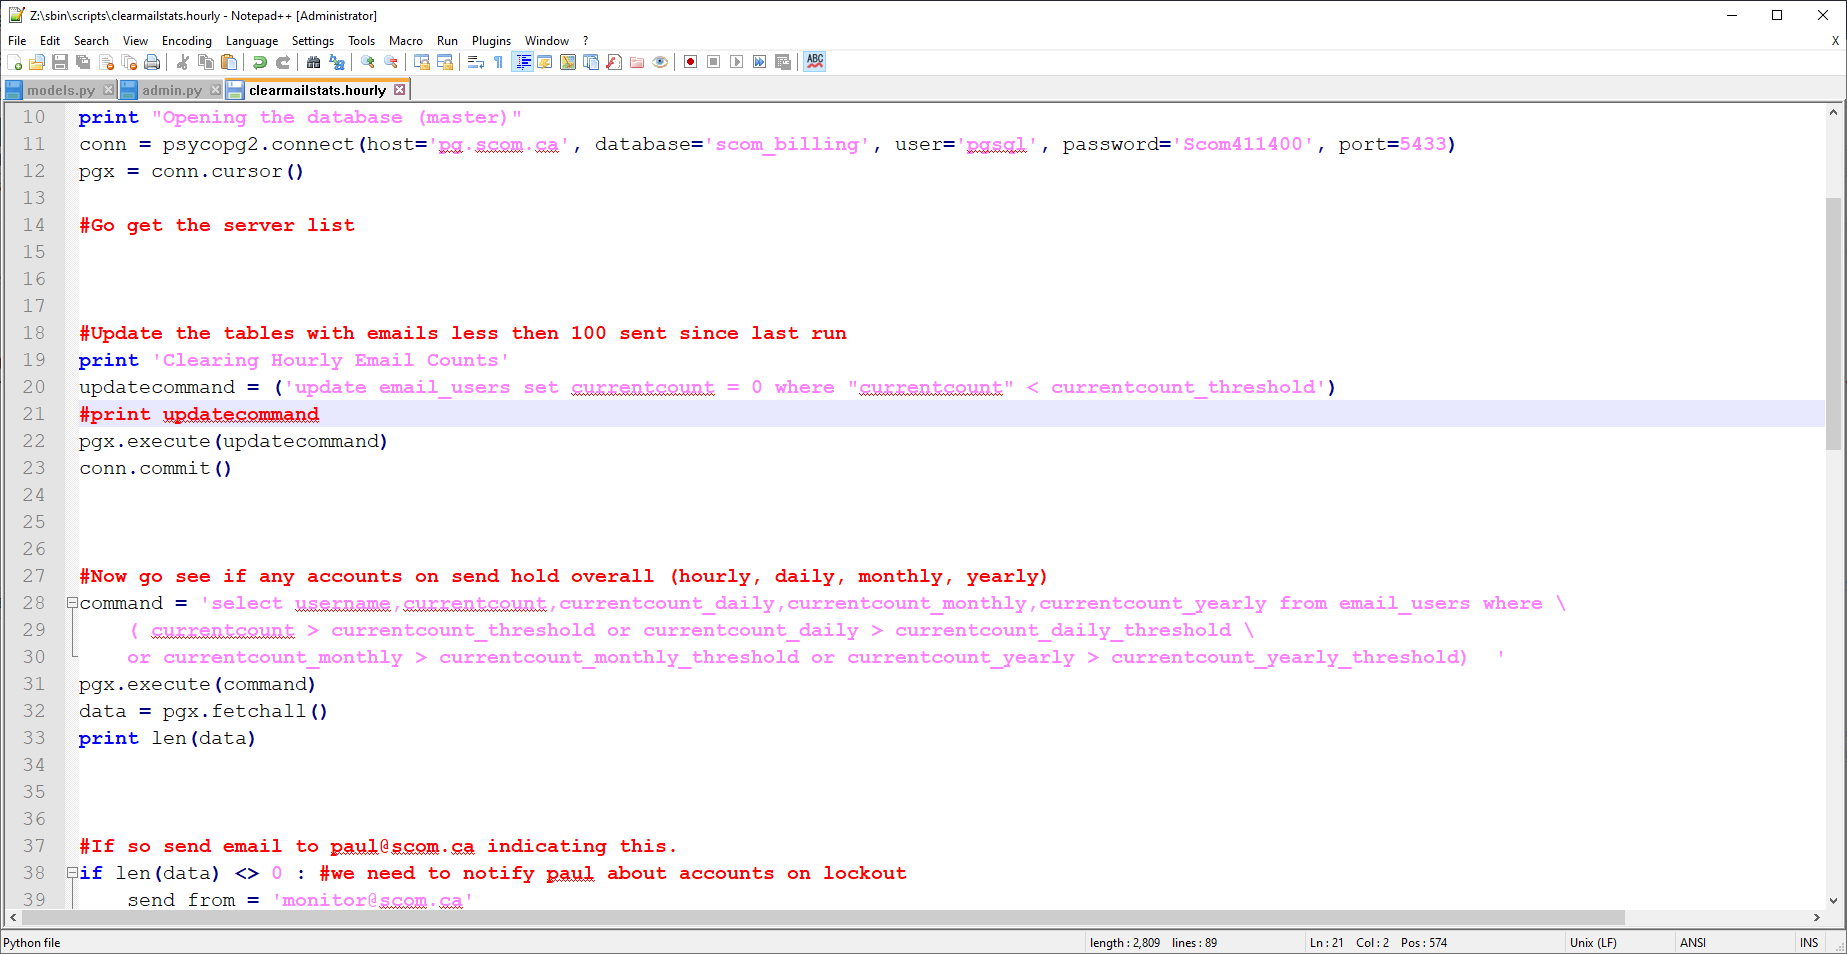Collapse the fold on line 38
Screen dimensions: 1847x954
[x=71, y=872]
